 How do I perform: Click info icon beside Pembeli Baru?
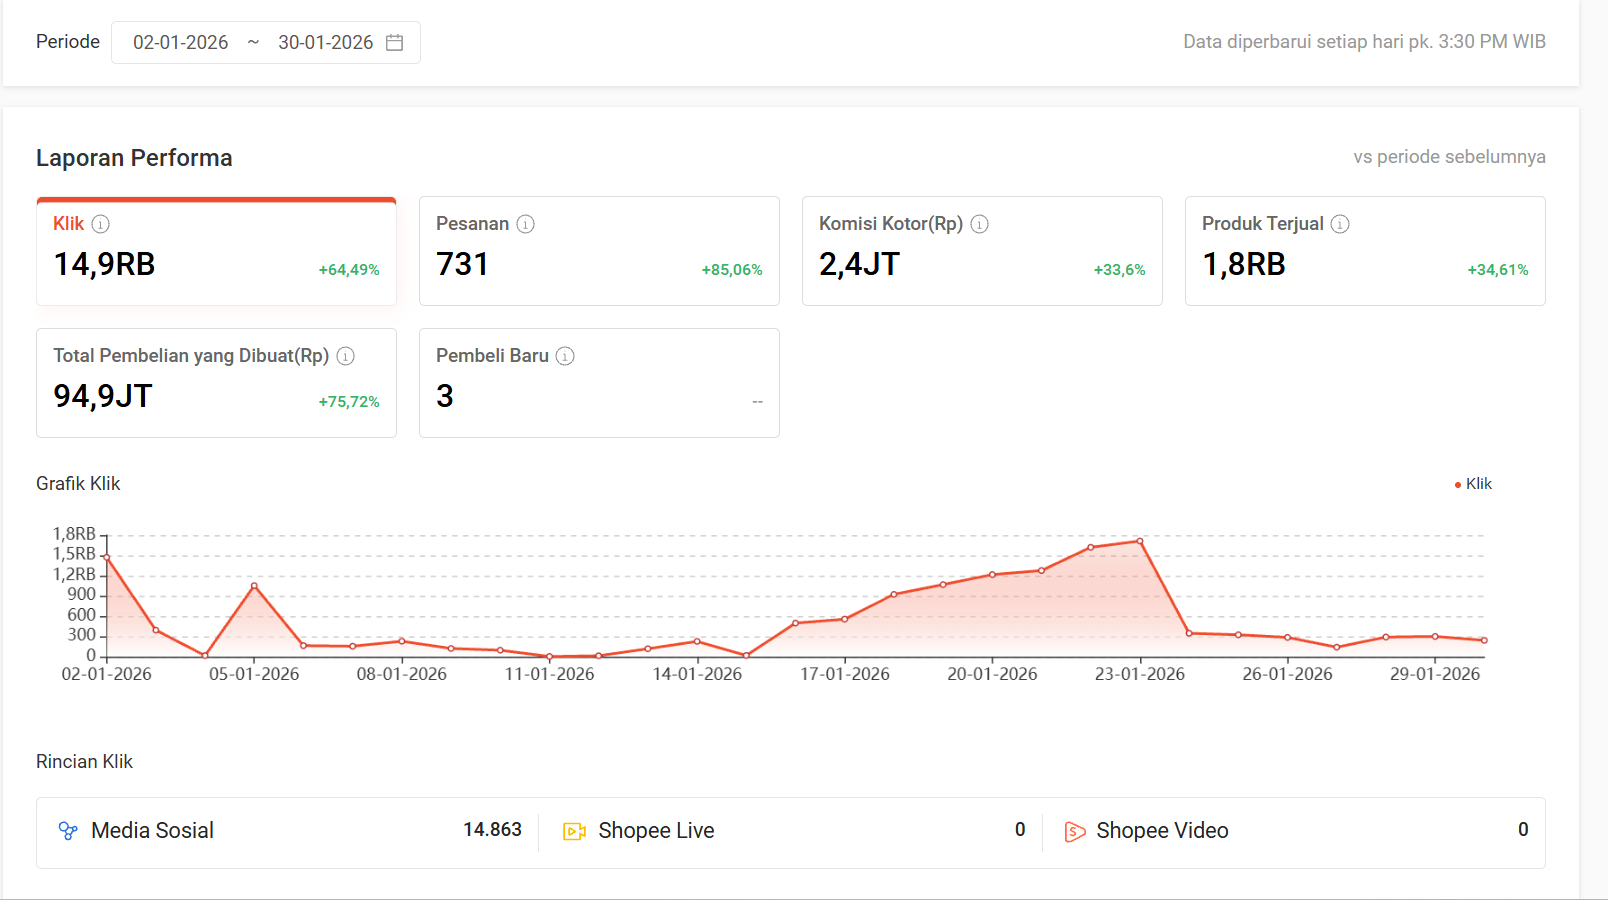click(x=565, y=356)
